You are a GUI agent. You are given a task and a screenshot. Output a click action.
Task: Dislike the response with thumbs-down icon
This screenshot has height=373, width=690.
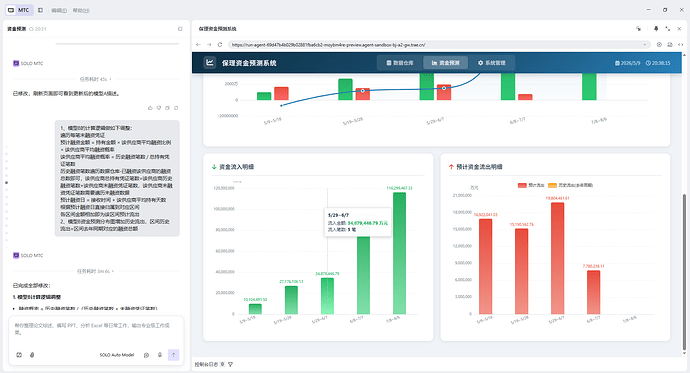point(159,108)
